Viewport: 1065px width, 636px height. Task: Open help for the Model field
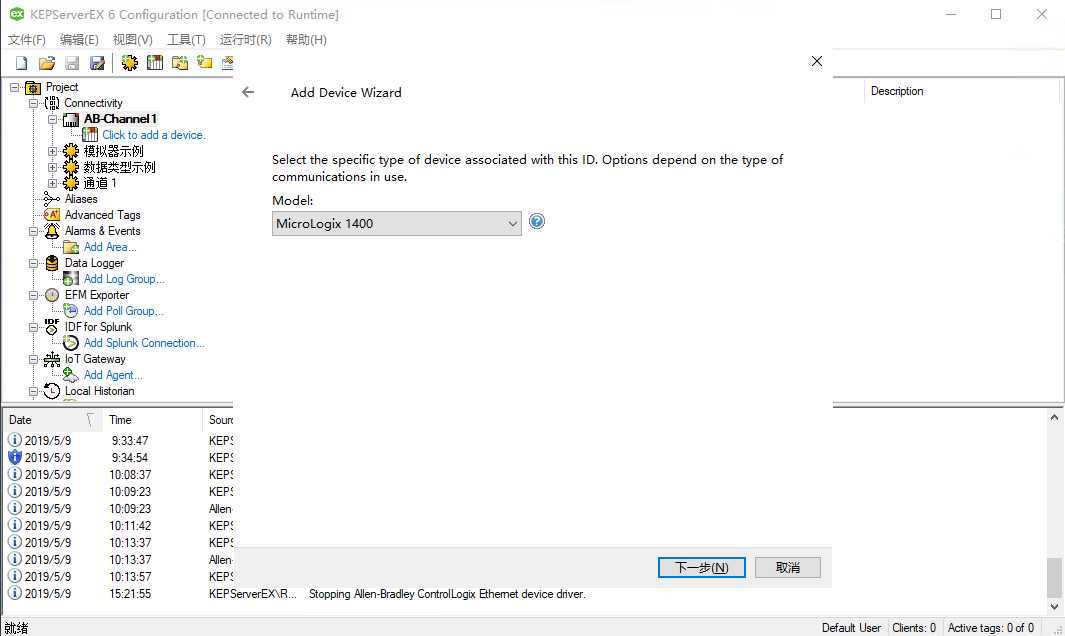point(537,222)
